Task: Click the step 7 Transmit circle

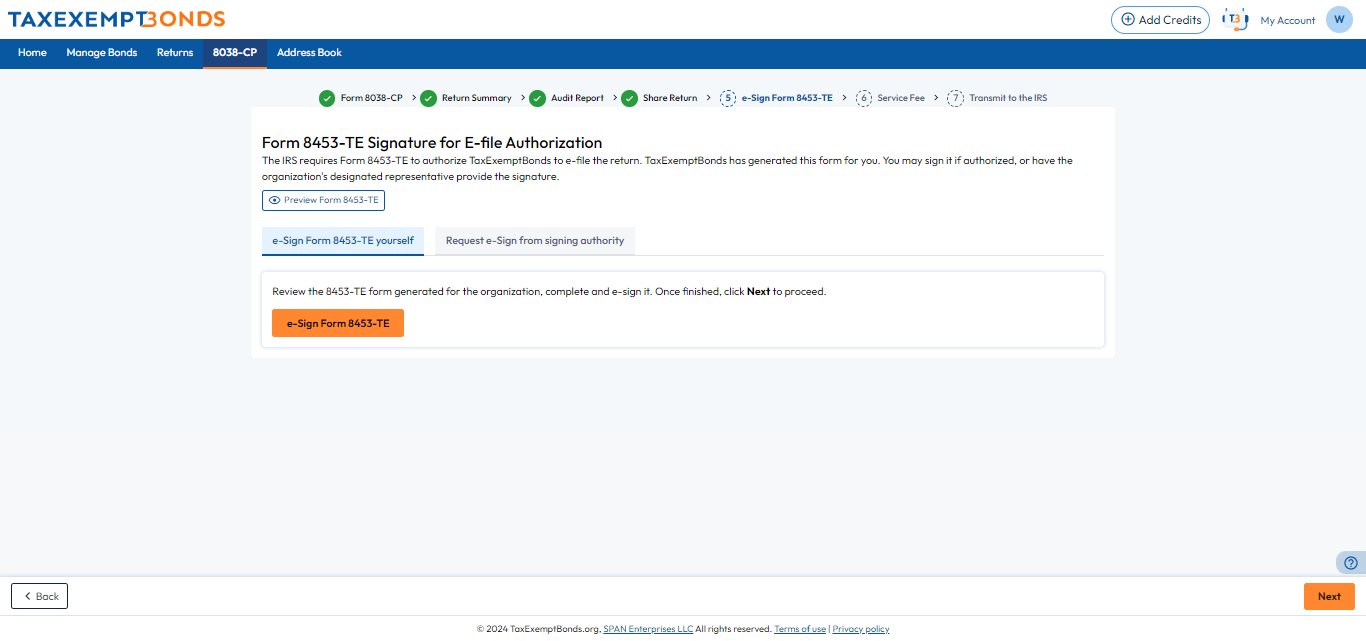Action: [x=956, y=98]
